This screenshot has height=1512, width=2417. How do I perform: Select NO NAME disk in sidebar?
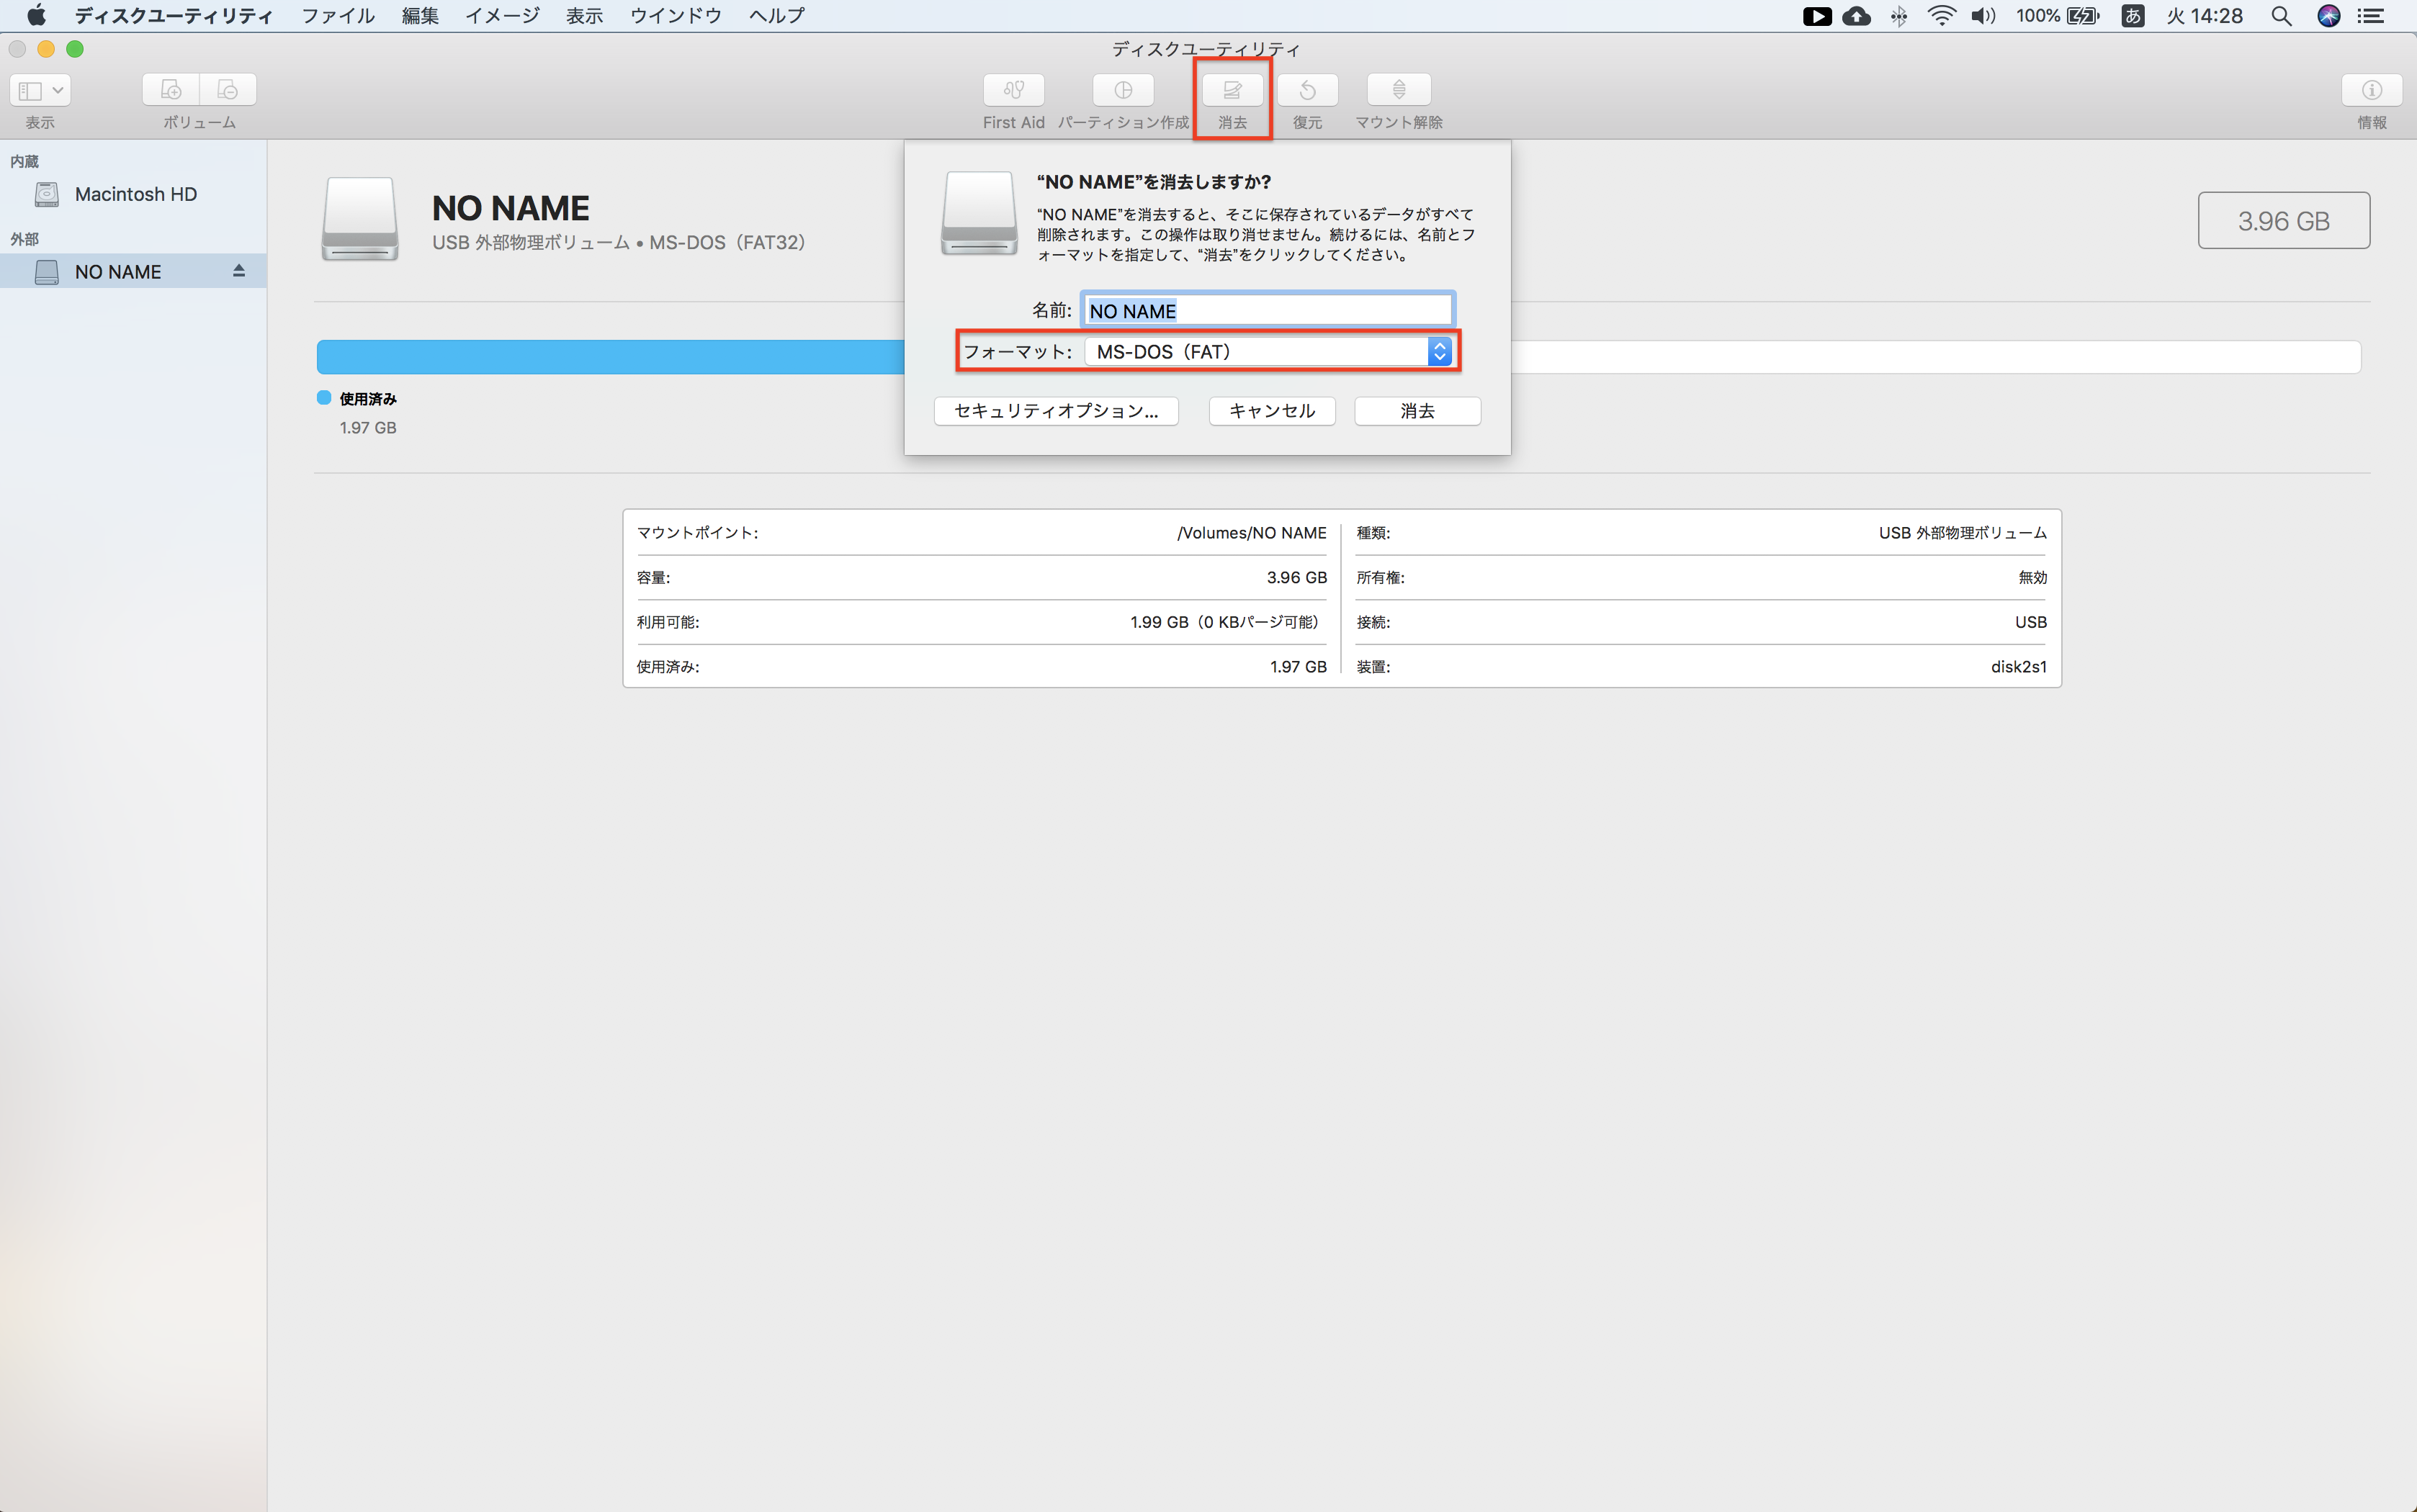click(133, 271)
